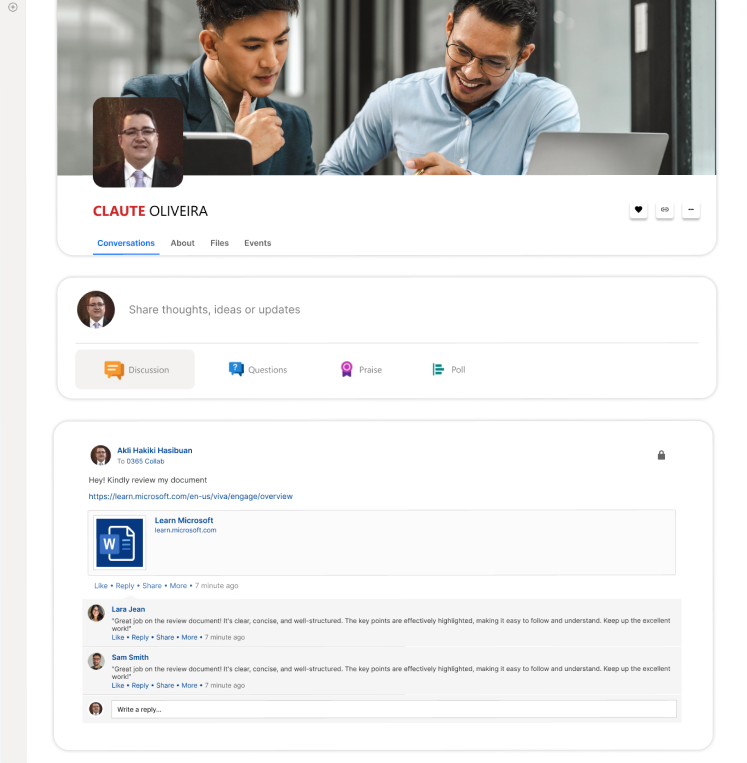The width and height of the screenshot is (747, 763).
Task: Click the minus icon button on profile header
Action: 692,210
